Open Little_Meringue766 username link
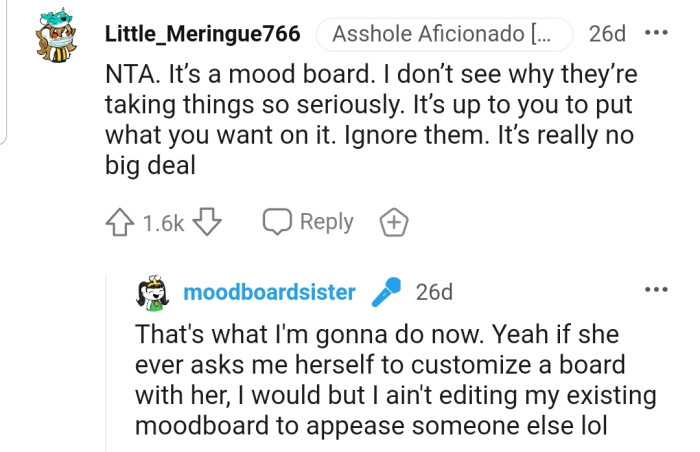 coord(202,34)
